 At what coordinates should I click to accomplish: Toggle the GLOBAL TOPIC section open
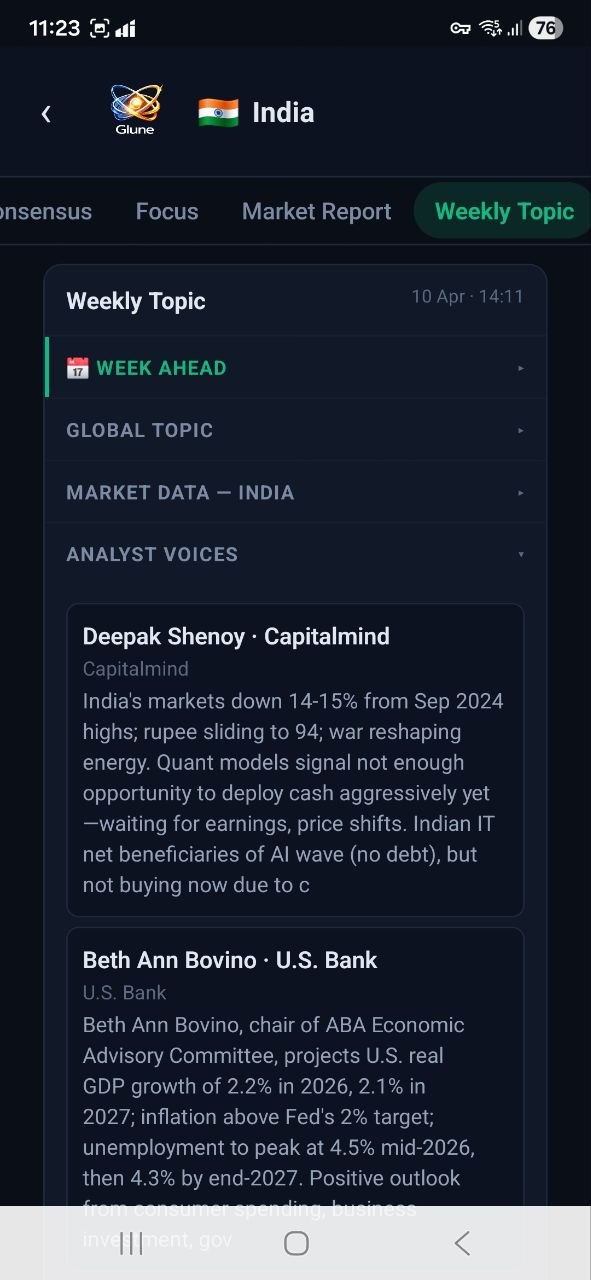tap(295, 429)
